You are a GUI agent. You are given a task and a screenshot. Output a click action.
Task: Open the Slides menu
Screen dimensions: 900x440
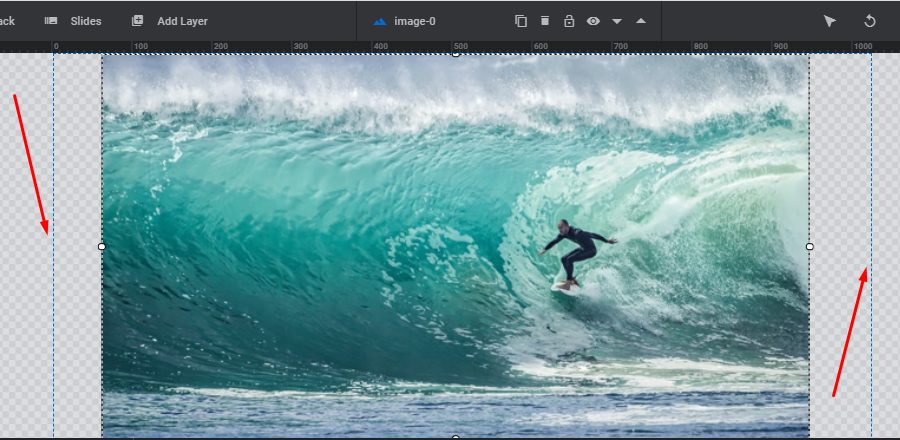click(x=73, y=21)
